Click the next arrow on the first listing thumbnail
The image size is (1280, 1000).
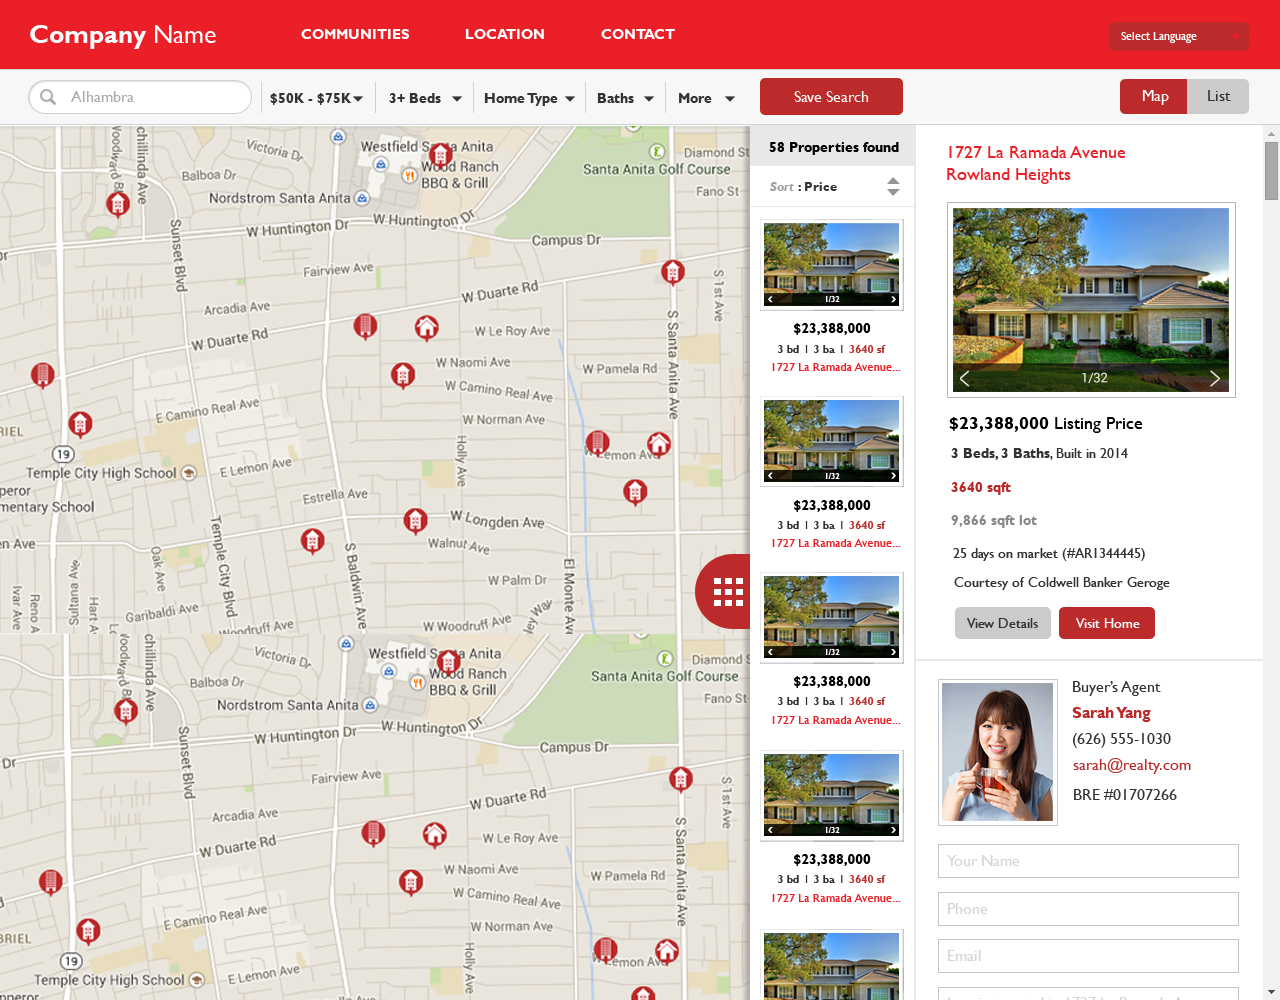(x=893, y=298)
